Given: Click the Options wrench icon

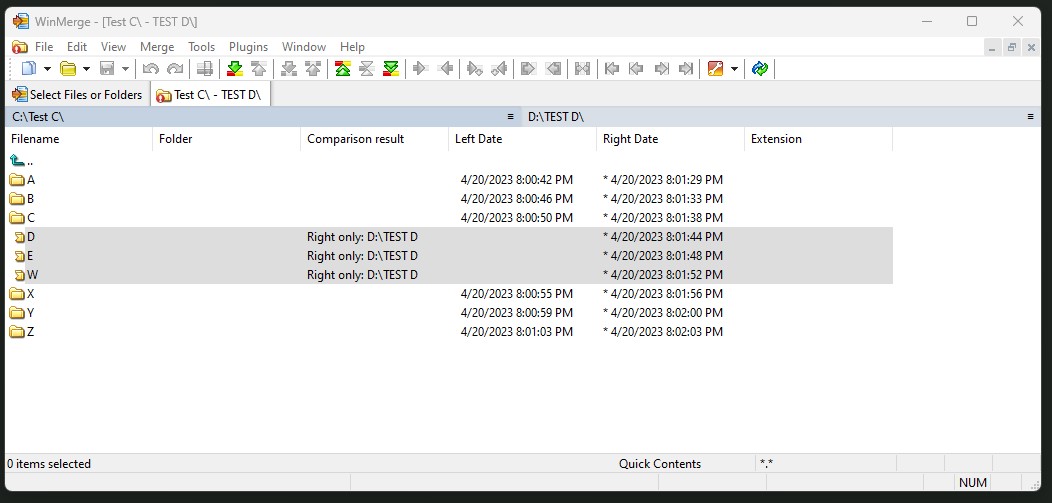Looking at the screenshot, I should click(x=716, y=68).
